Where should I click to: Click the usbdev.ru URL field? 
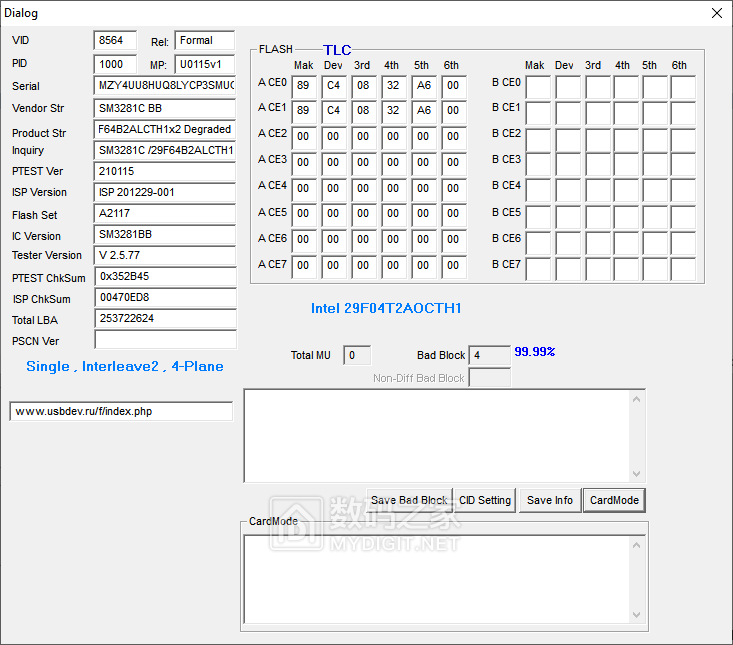(x=121, y=411)
